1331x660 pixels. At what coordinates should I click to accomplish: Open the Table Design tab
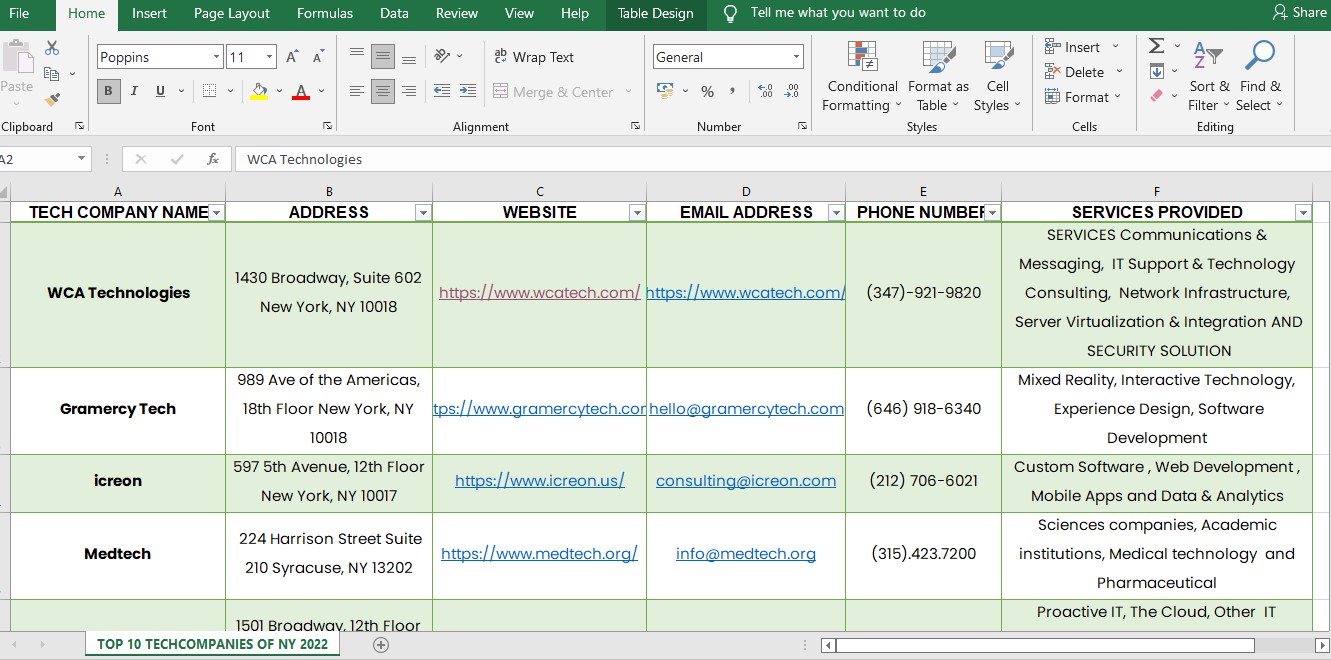[655, 13]
